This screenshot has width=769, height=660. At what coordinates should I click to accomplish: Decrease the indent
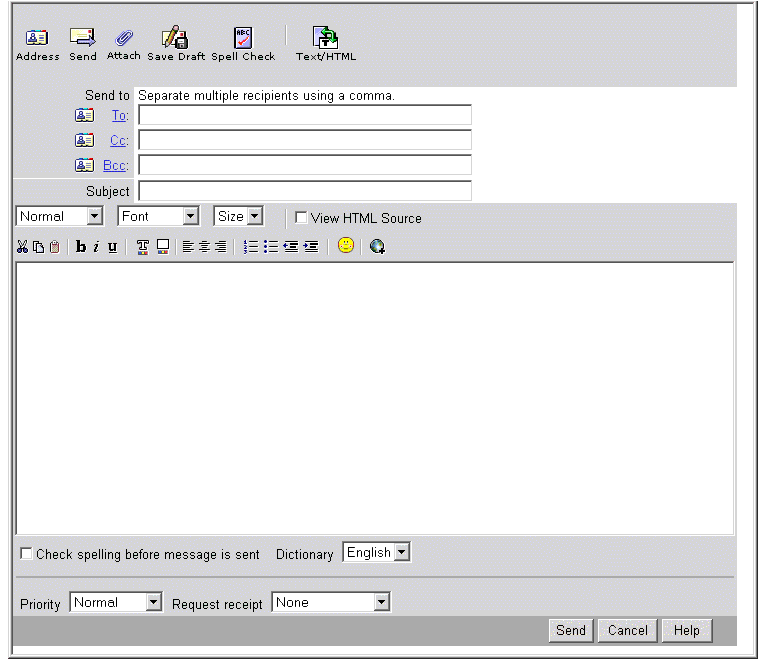click(x=291, y=247)
